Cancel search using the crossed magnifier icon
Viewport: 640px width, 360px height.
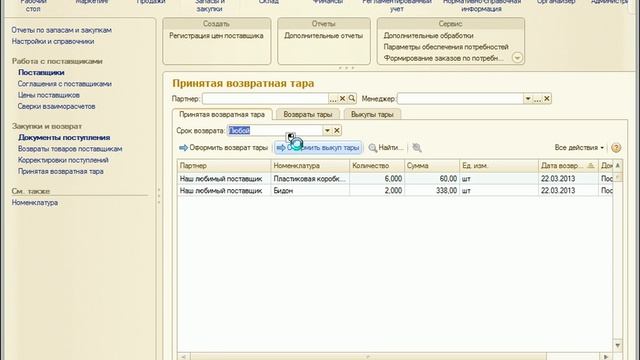coord(417,148)
